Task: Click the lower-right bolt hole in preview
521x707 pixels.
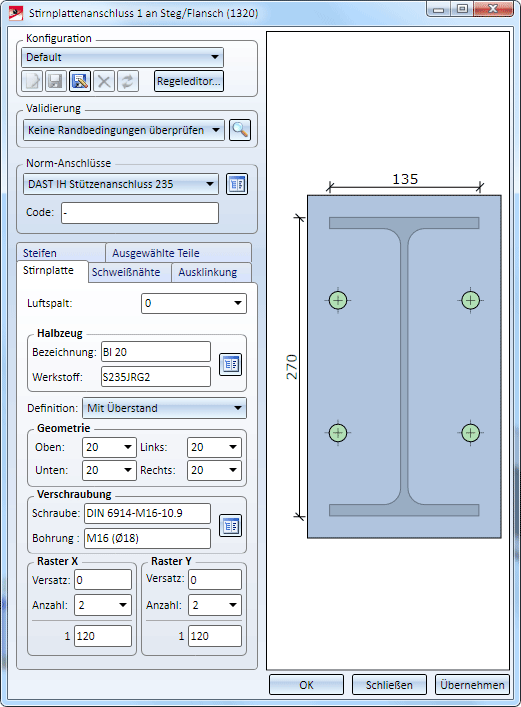Action: pyautogui.click(x=470, y=433)
